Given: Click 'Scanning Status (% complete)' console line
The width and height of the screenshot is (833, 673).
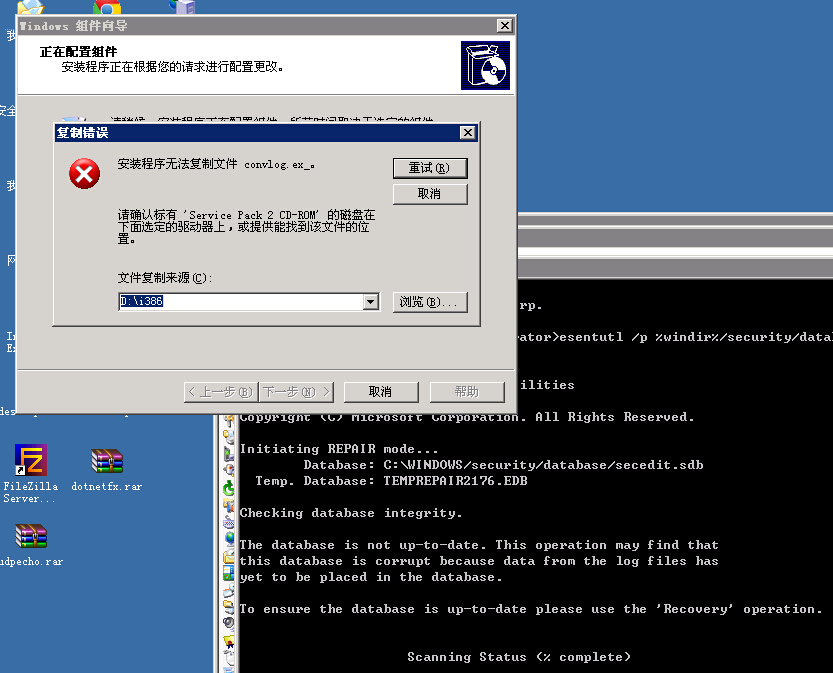Looking at the screenshot, I should 519,657.
